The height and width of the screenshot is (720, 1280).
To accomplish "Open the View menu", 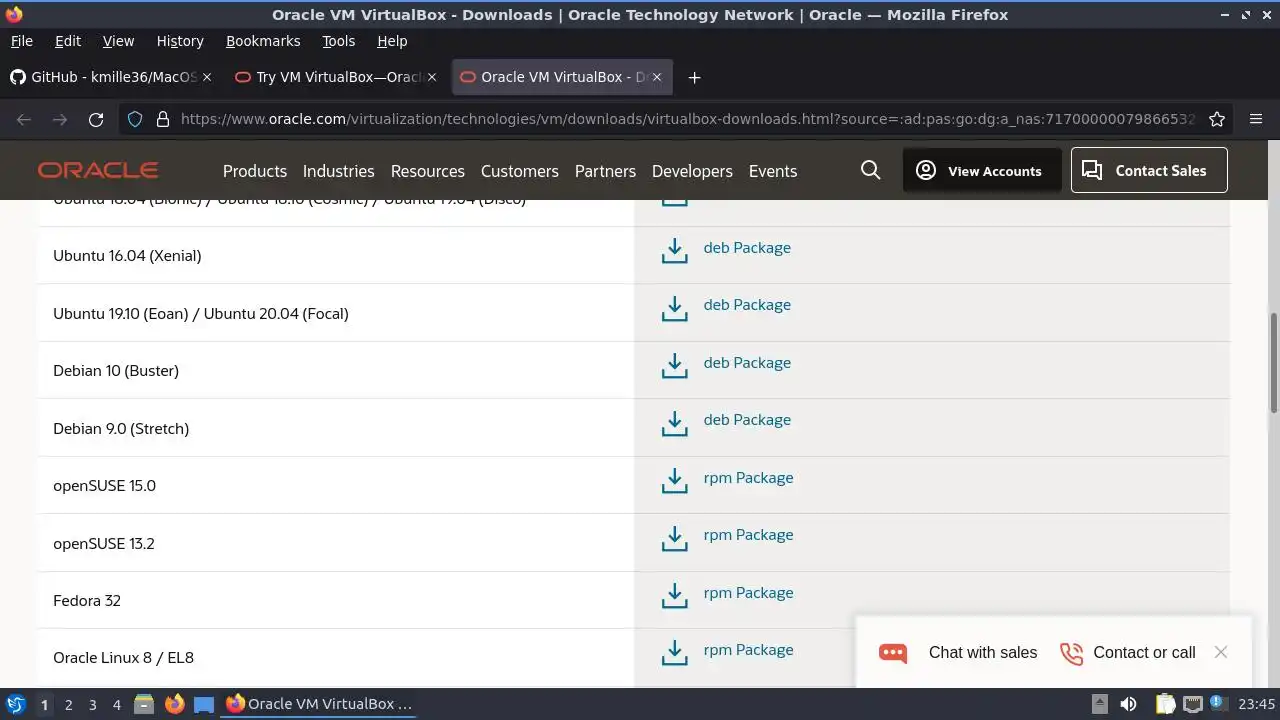I will pyautogui.click(x=118, y=41).
